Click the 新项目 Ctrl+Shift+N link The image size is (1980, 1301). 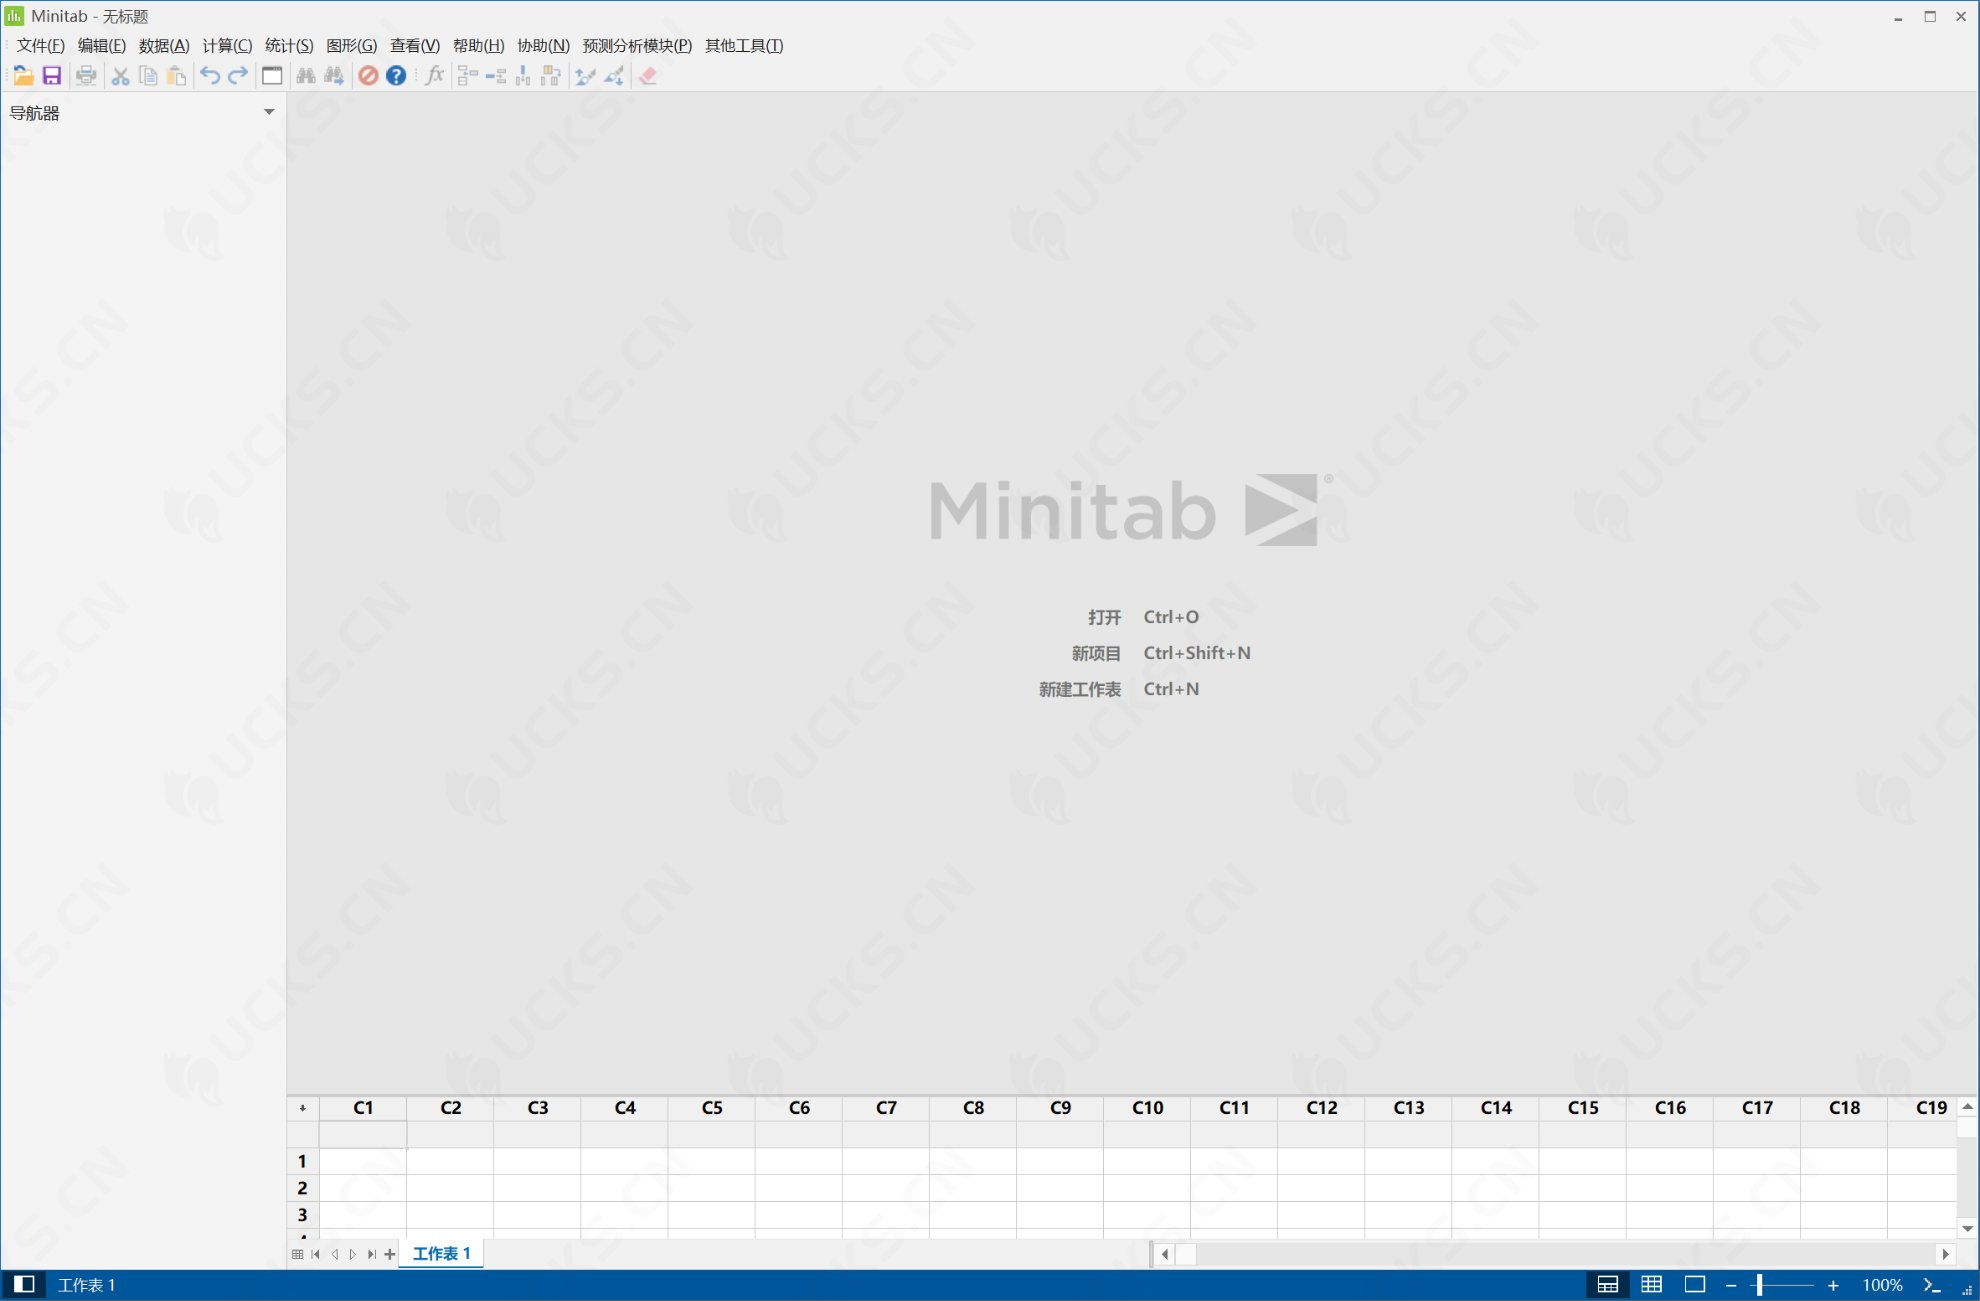(x=1161, y=653)
